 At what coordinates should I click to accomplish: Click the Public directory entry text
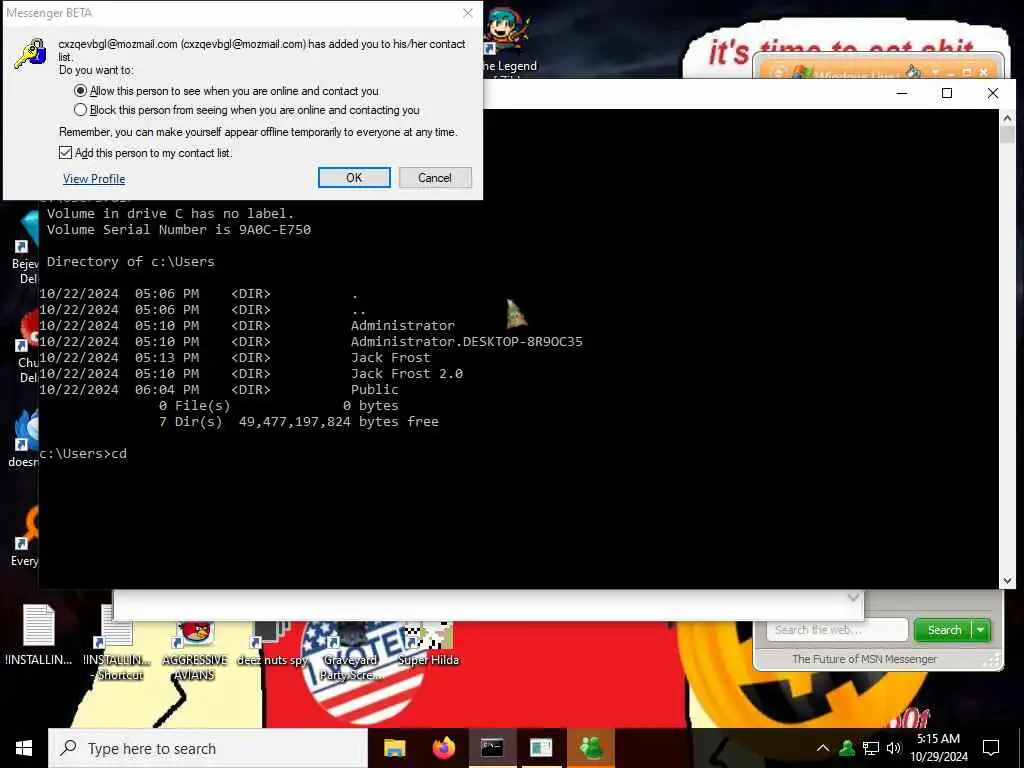click(x=374, y=390)
